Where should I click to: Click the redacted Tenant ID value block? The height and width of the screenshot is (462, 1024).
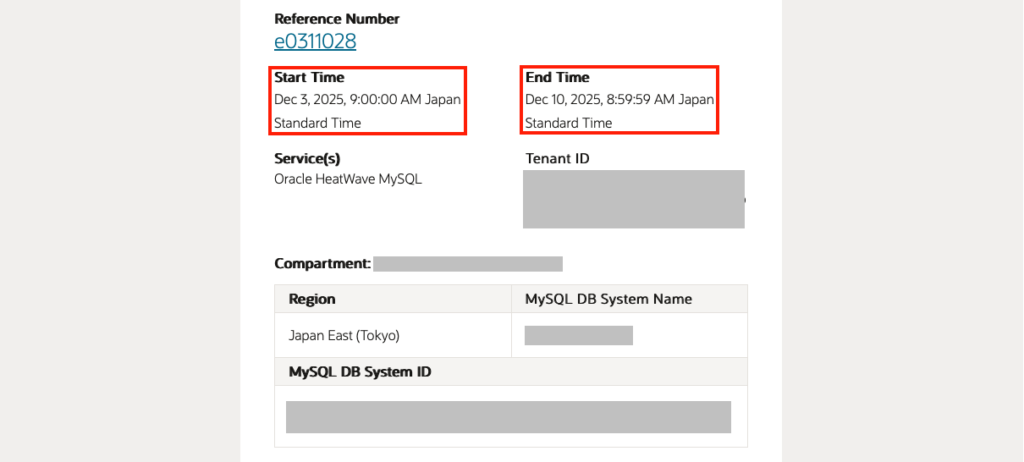click(x=634, y=199)
